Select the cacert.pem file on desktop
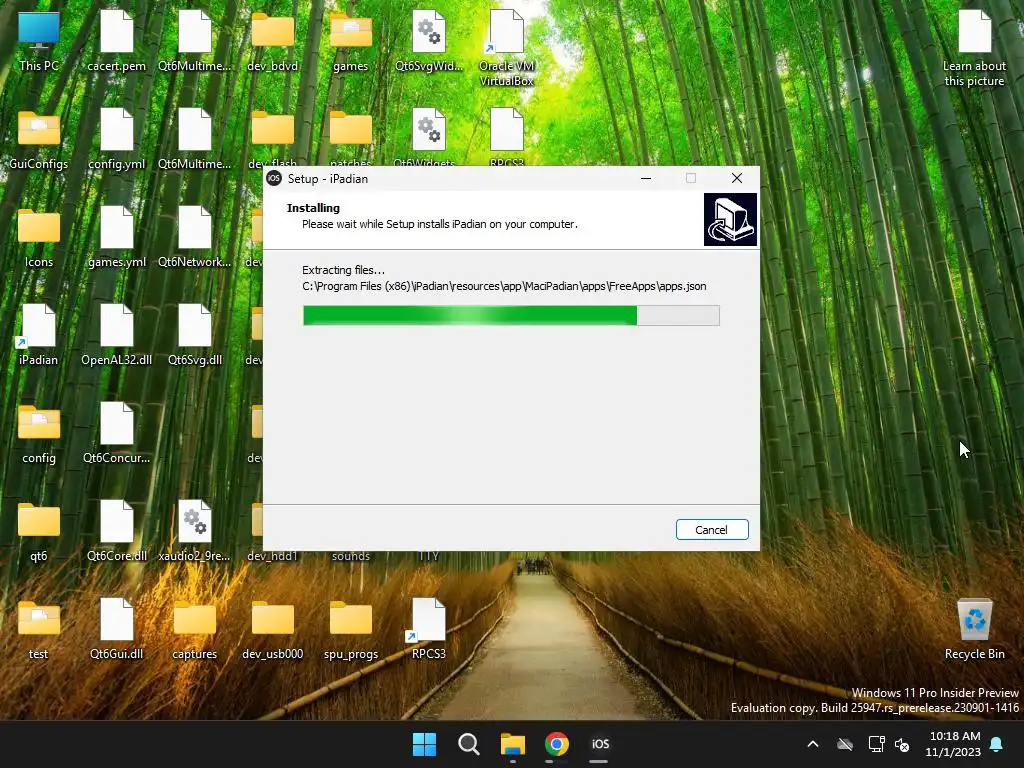This screenshot has height=768, width=1024. pyautogui.click(x=117, y=41)
